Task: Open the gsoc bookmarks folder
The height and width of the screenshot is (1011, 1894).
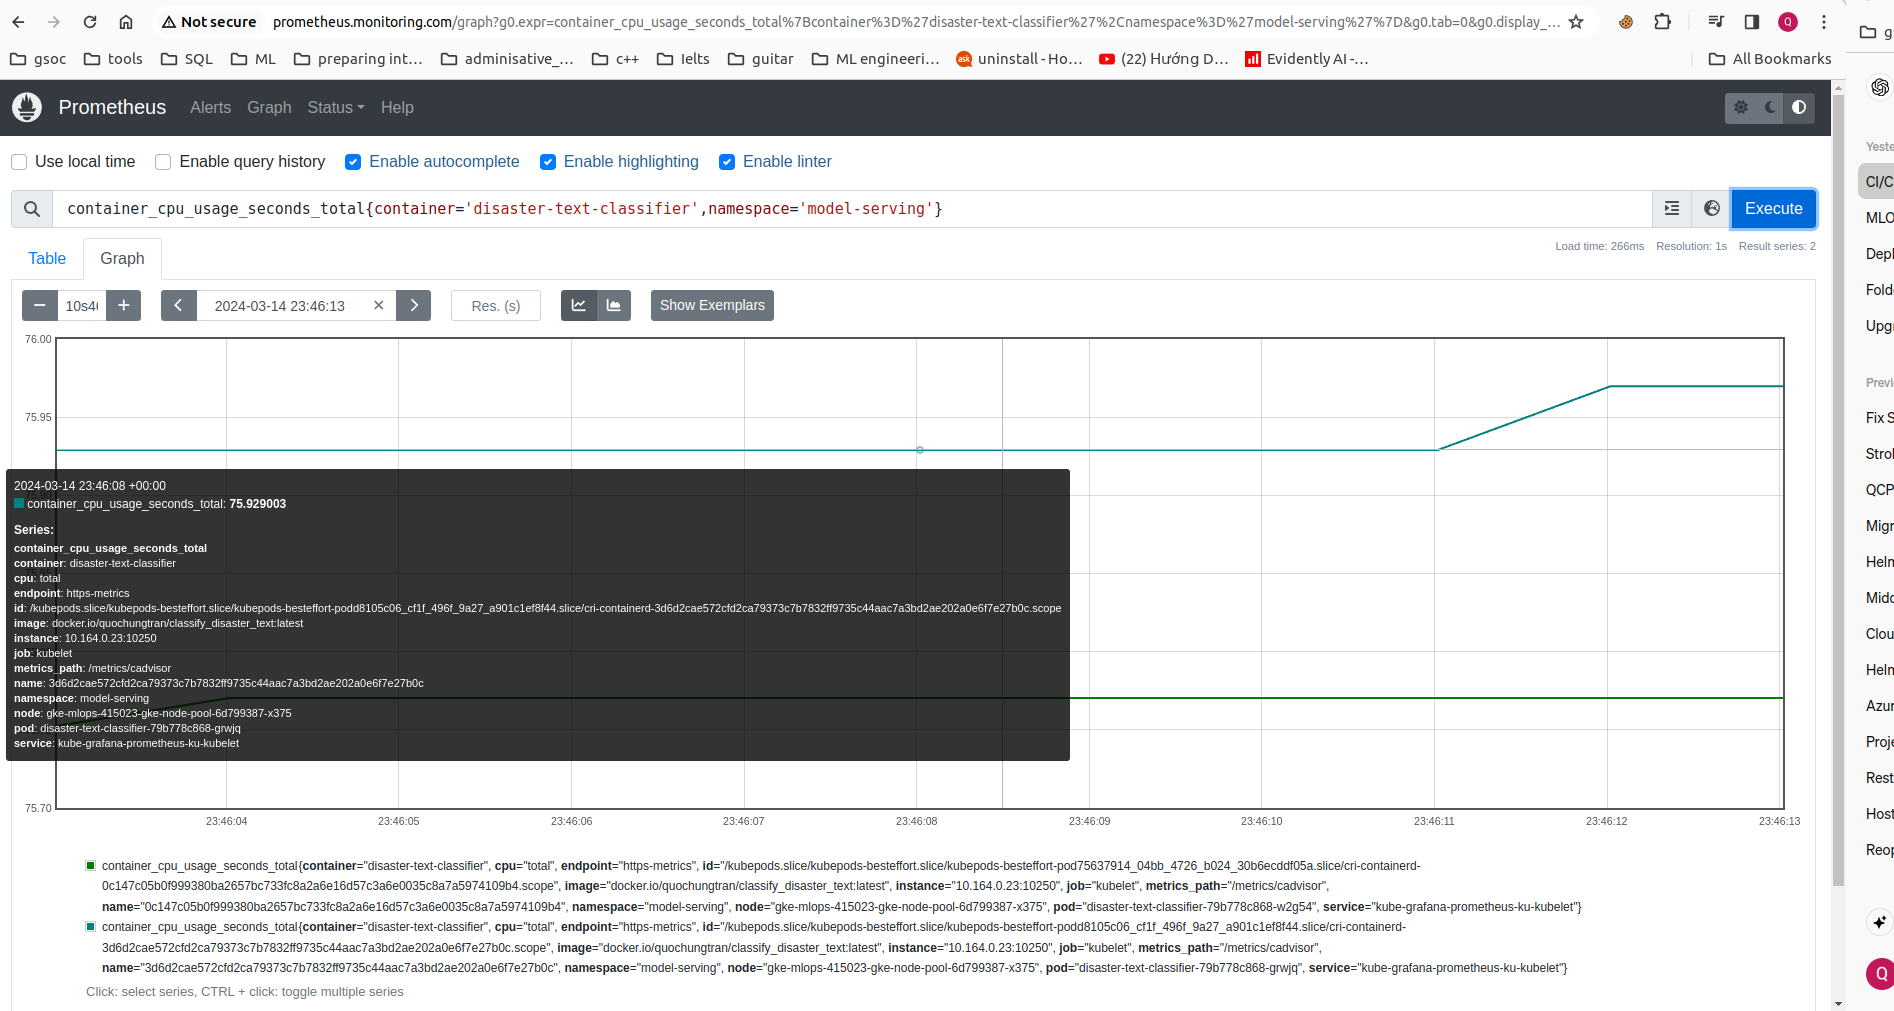Action: click(38, 59)
